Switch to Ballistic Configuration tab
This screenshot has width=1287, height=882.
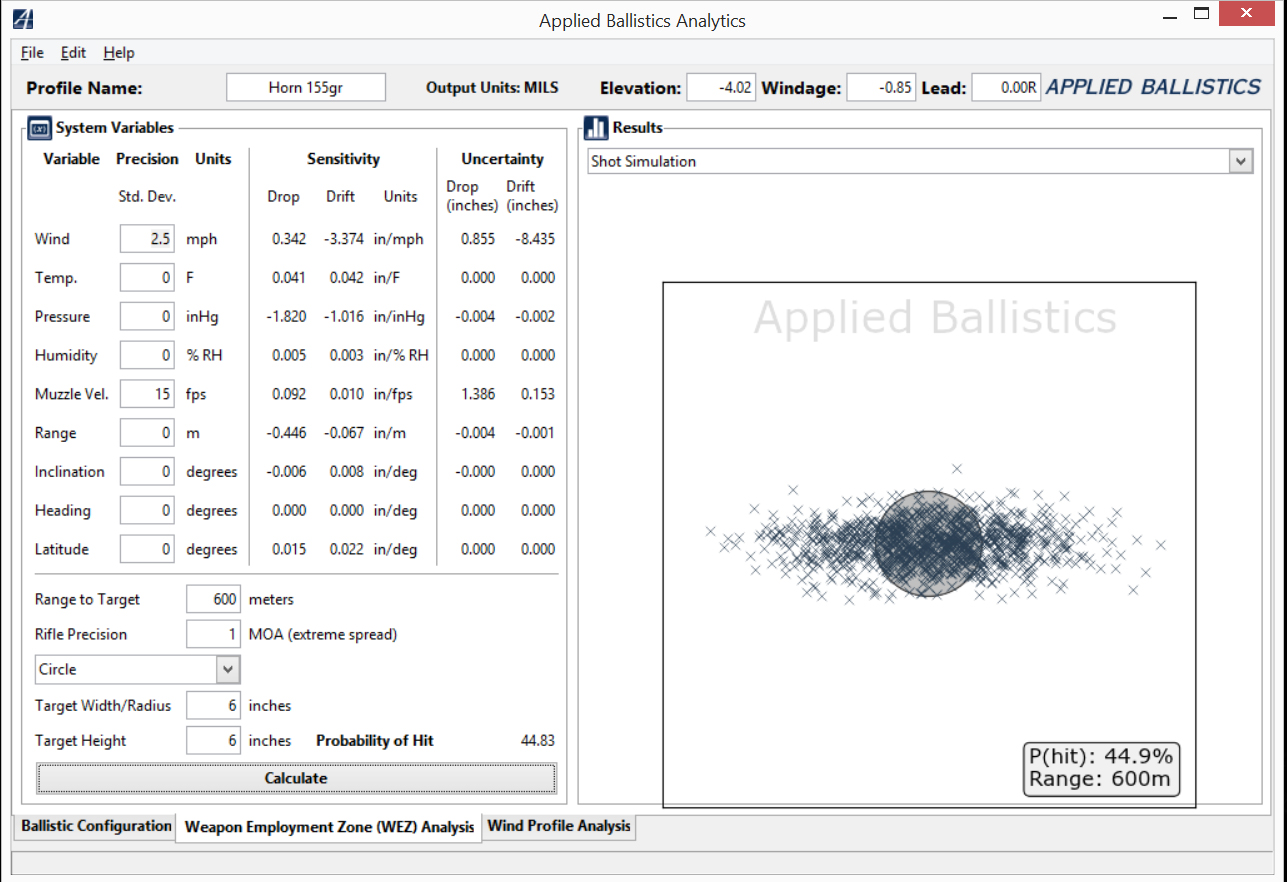pyautogui.click(x=96, y=826)
